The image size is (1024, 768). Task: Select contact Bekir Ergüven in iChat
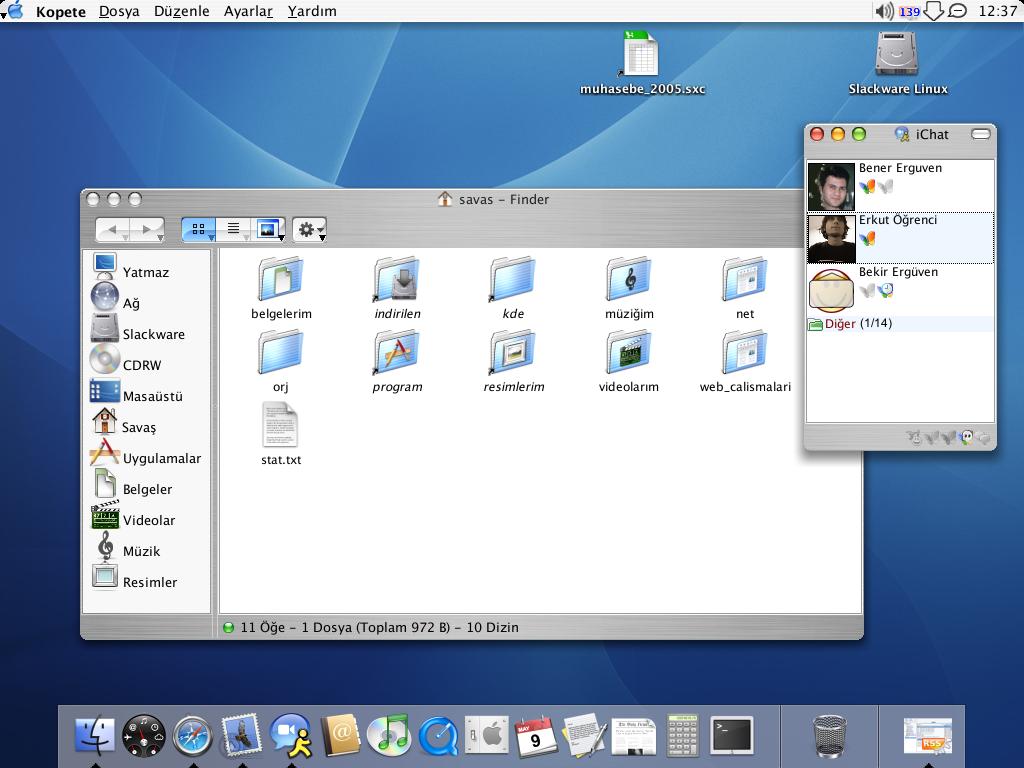900,290
